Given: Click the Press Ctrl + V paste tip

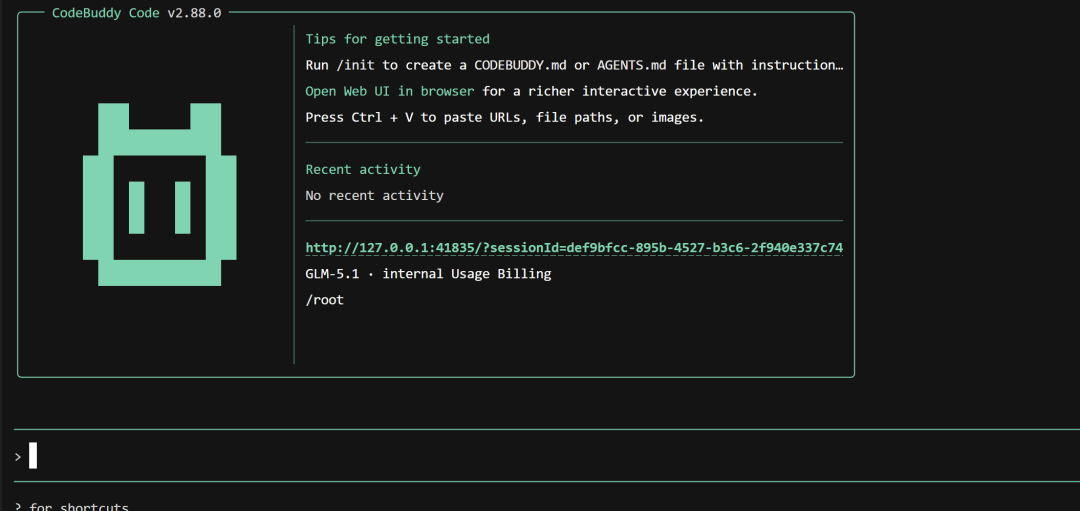Looking at the screenshot, I should click(505, 117).
